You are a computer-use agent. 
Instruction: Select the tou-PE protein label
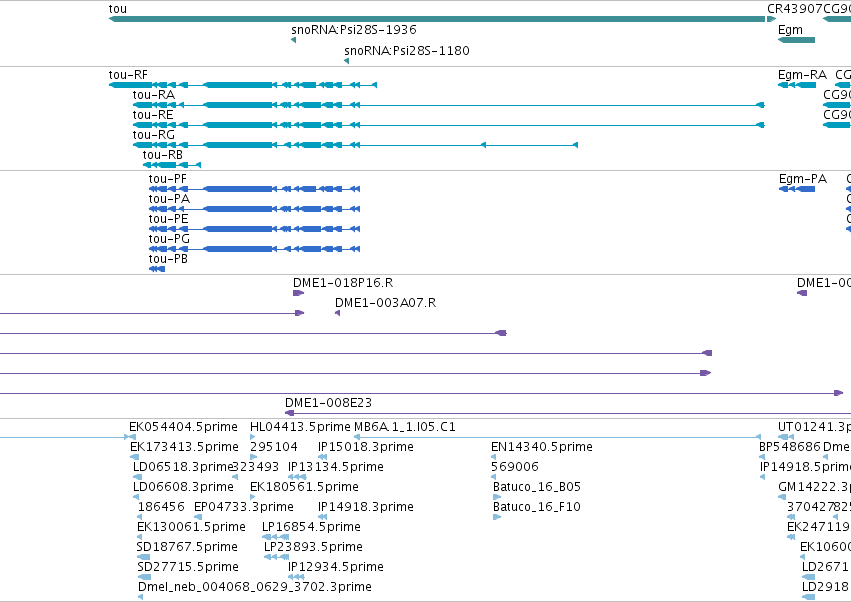pos(169,219)
